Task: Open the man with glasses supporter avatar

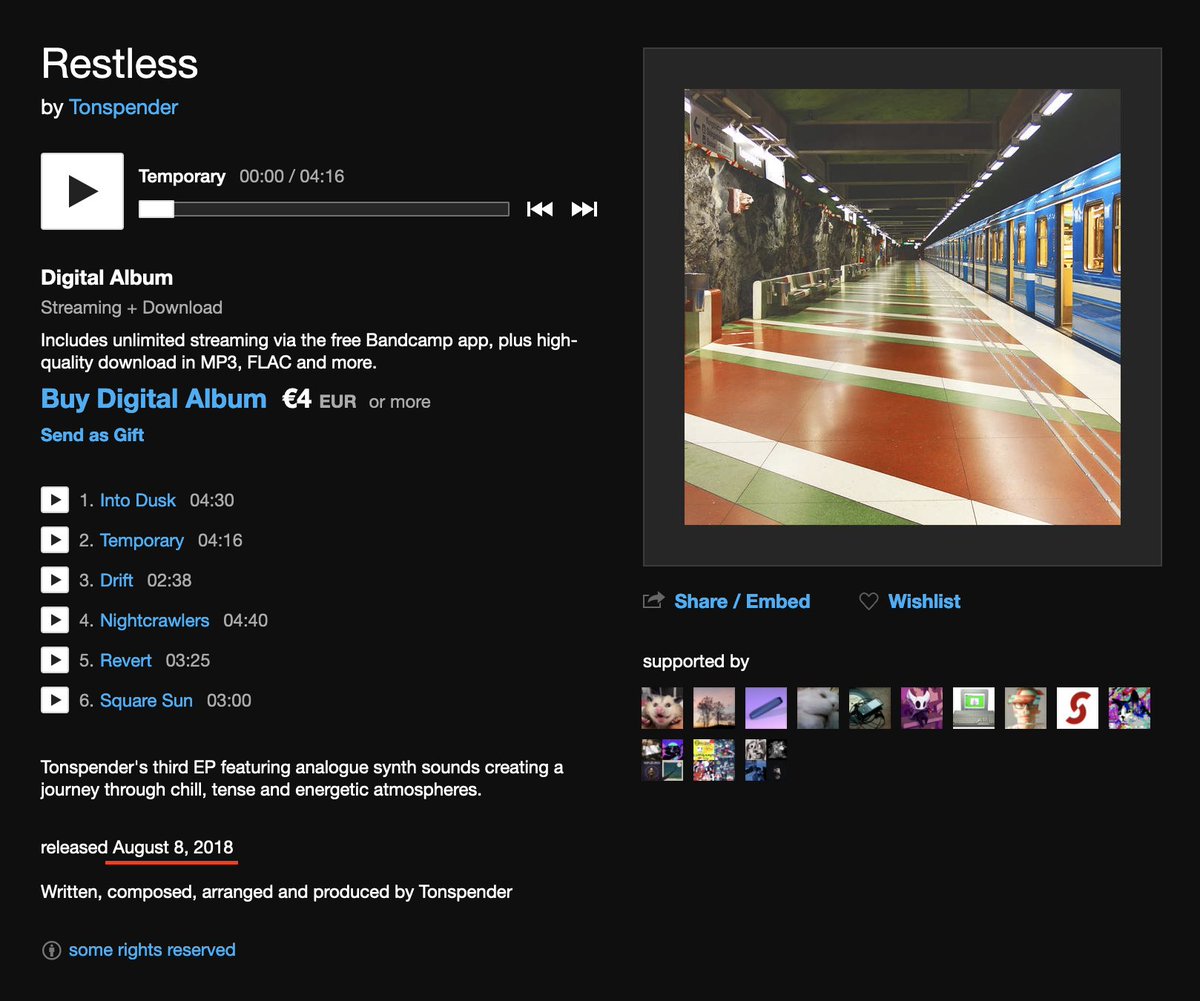Action: 1026,708
